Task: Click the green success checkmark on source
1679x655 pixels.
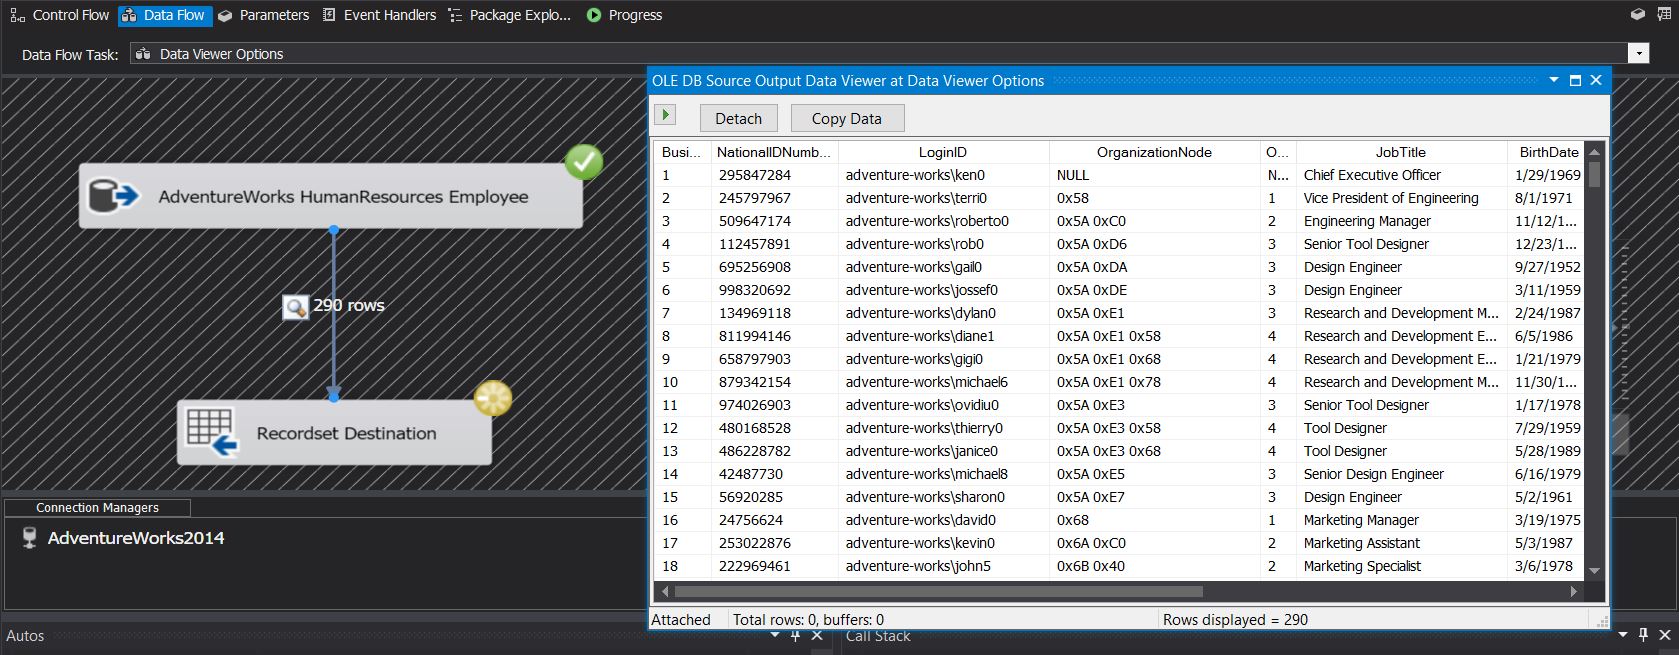Action: tap(584, 162)
